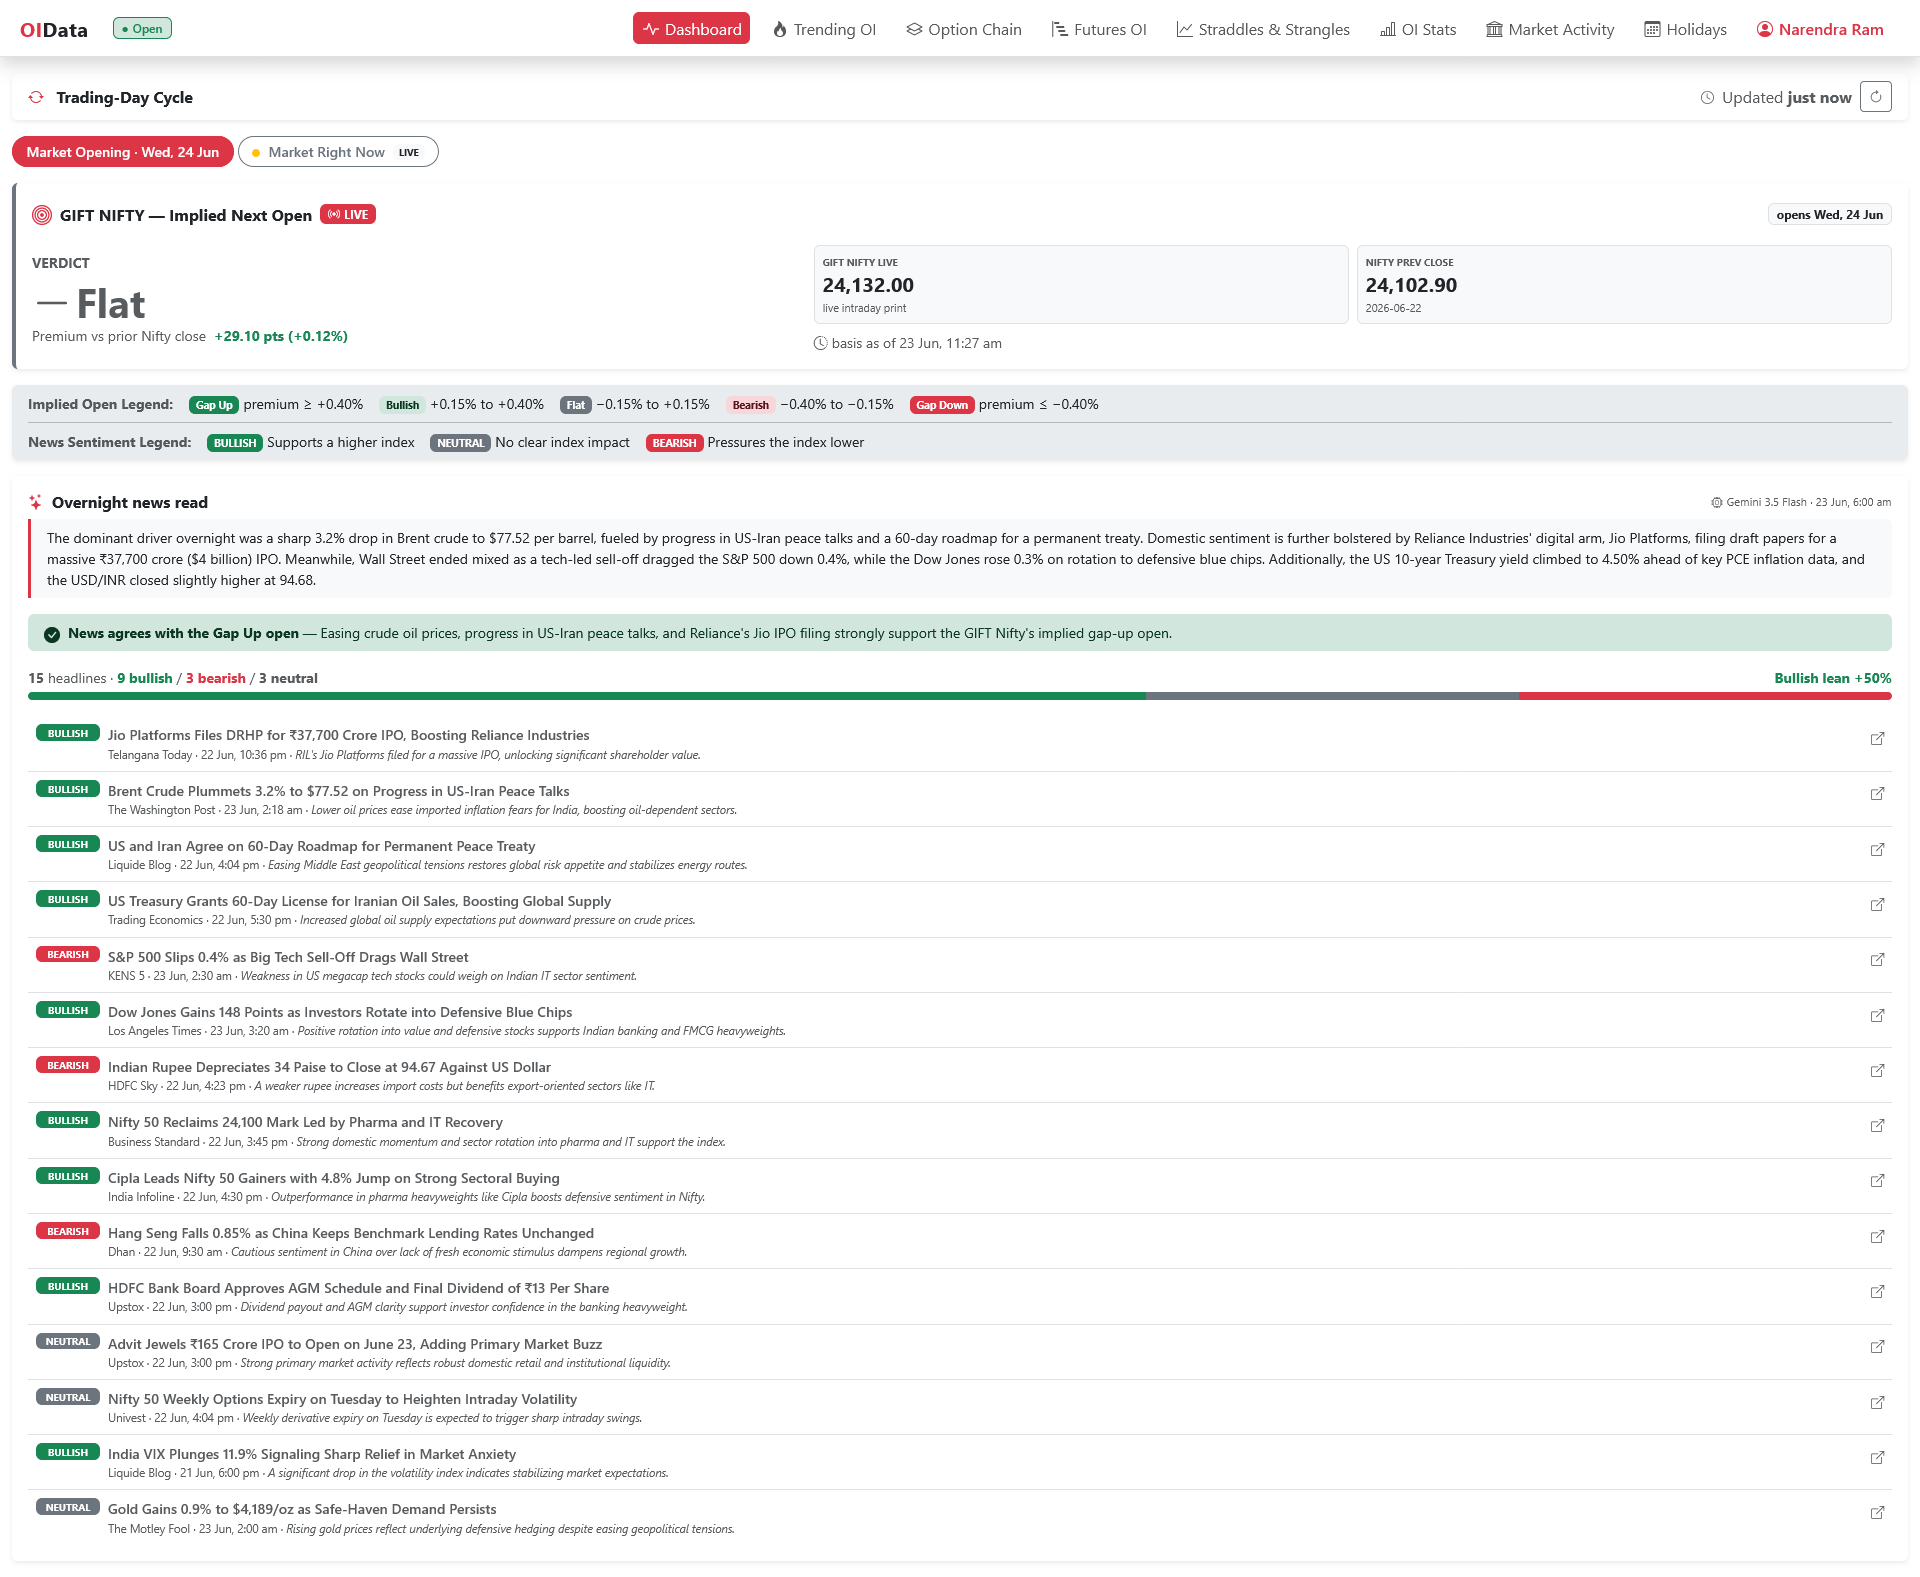Click the sentiment bar's red bearish segment
The width and height of the screenshot is (1920, 1577).
click(x=1705, y=696)
